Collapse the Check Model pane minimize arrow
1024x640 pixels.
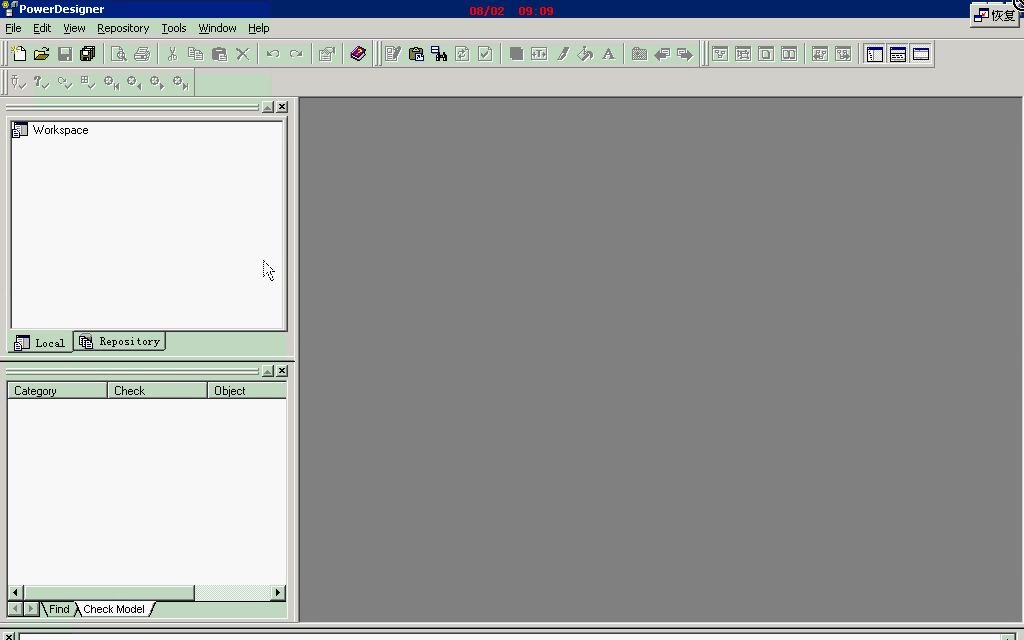click(267, 370)
